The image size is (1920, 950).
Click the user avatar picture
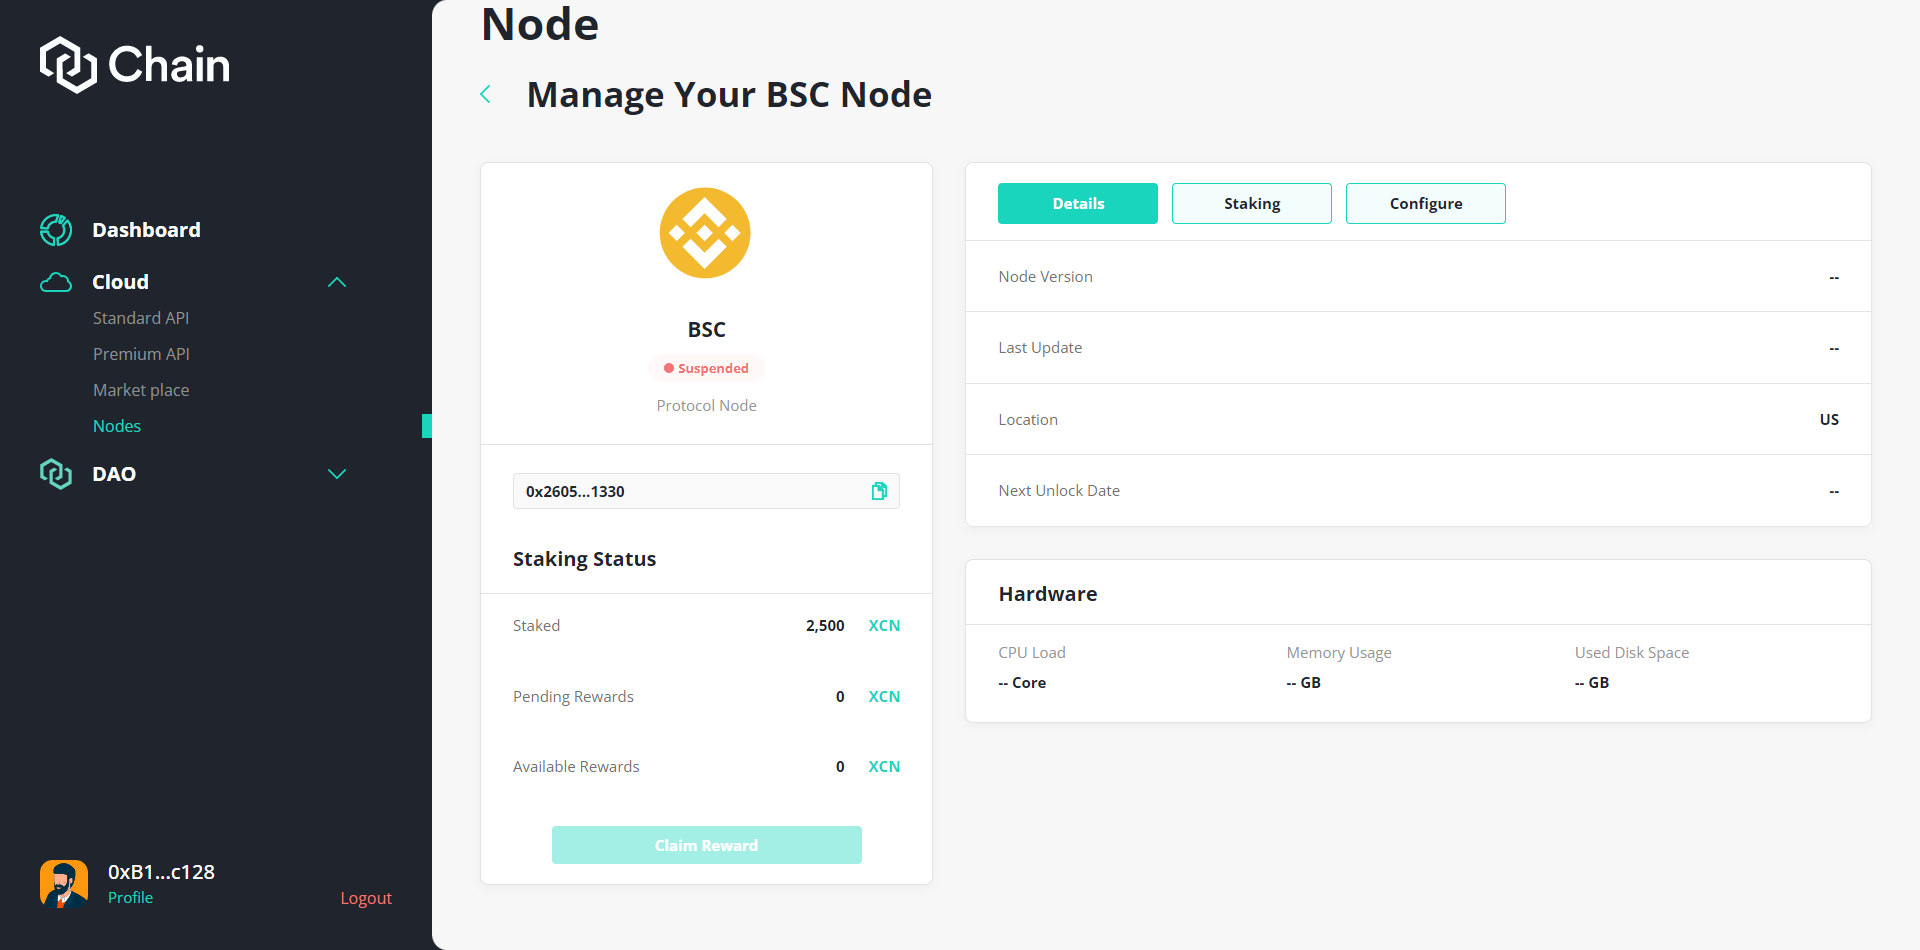point(64,884)
